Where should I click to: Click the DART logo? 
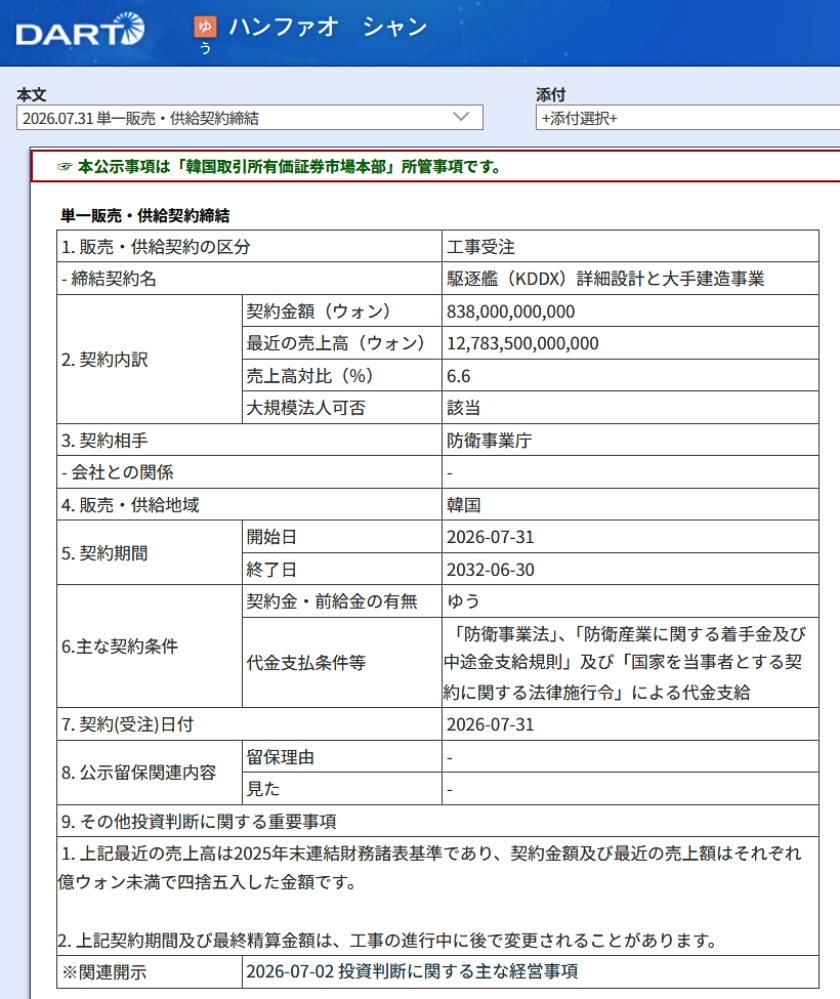pos(80,31)
